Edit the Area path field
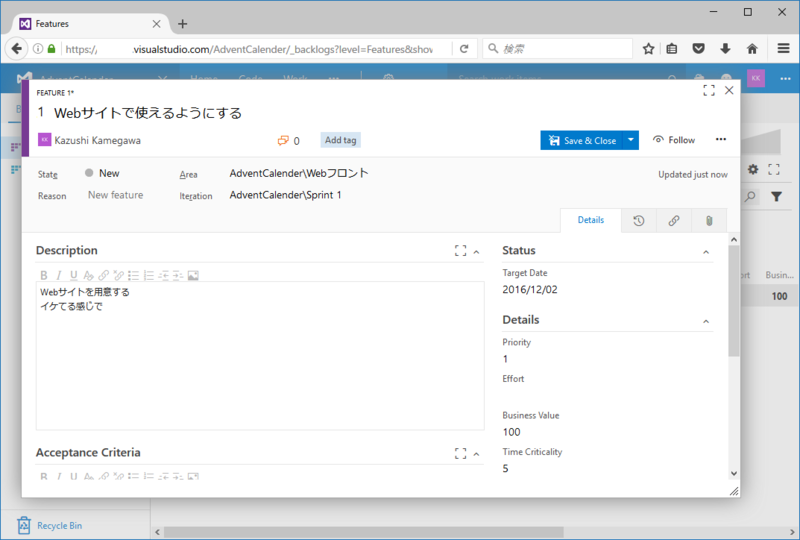800x540 pixels. pos(299,174)
